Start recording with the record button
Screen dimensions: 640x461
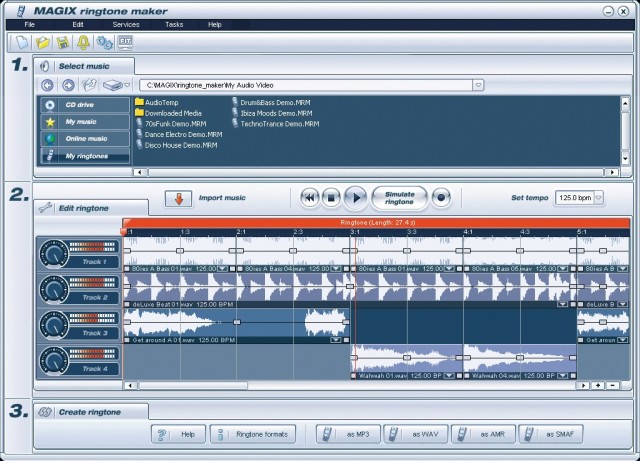(x=441, y=198)
